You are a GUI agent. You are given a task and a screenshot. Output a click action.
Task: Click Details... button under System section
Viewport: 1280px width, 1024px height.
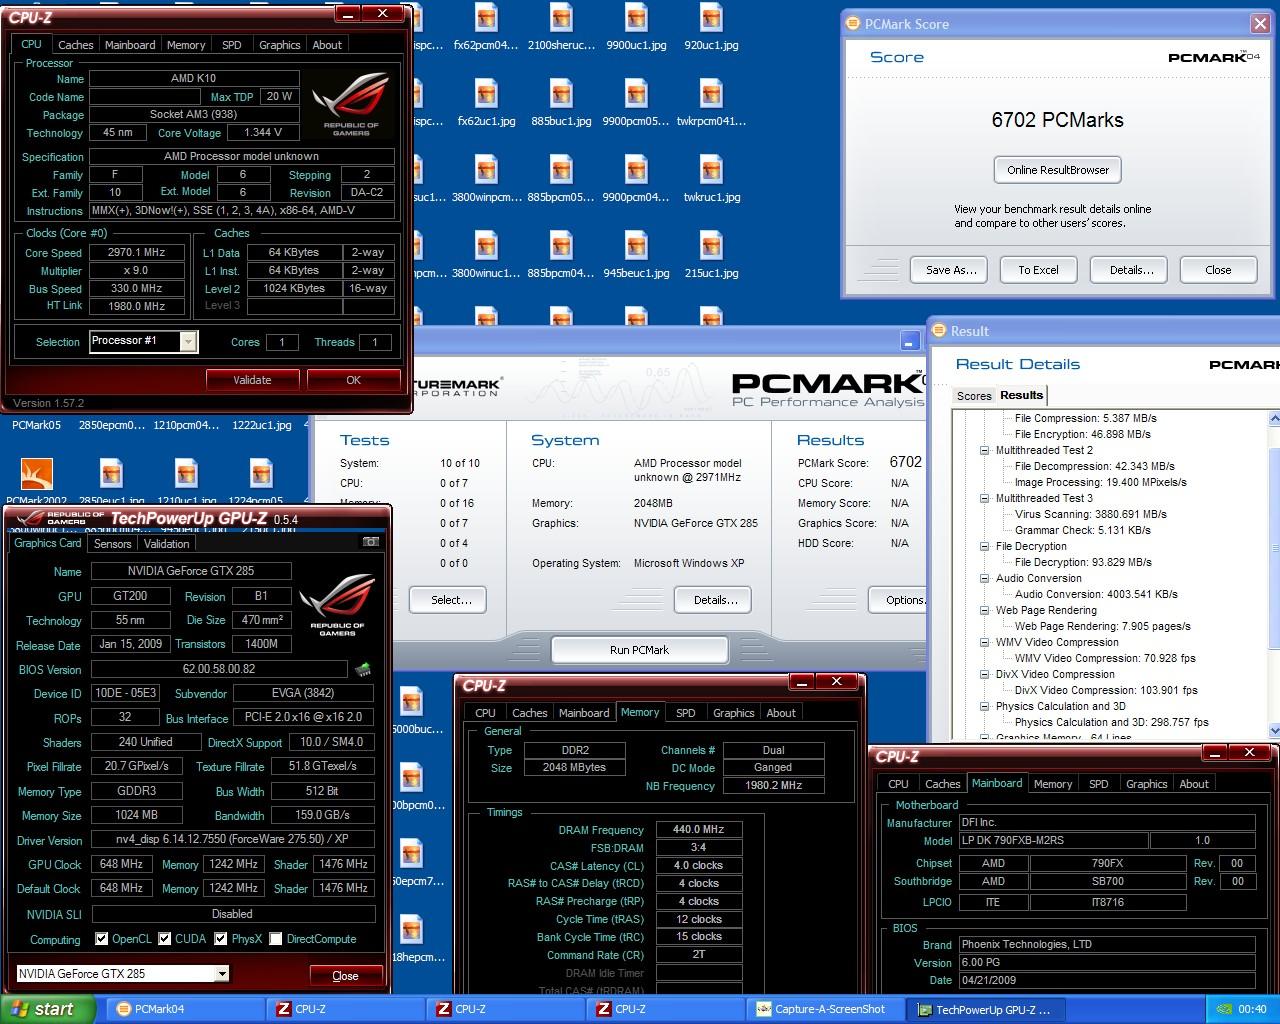[712, 600]
